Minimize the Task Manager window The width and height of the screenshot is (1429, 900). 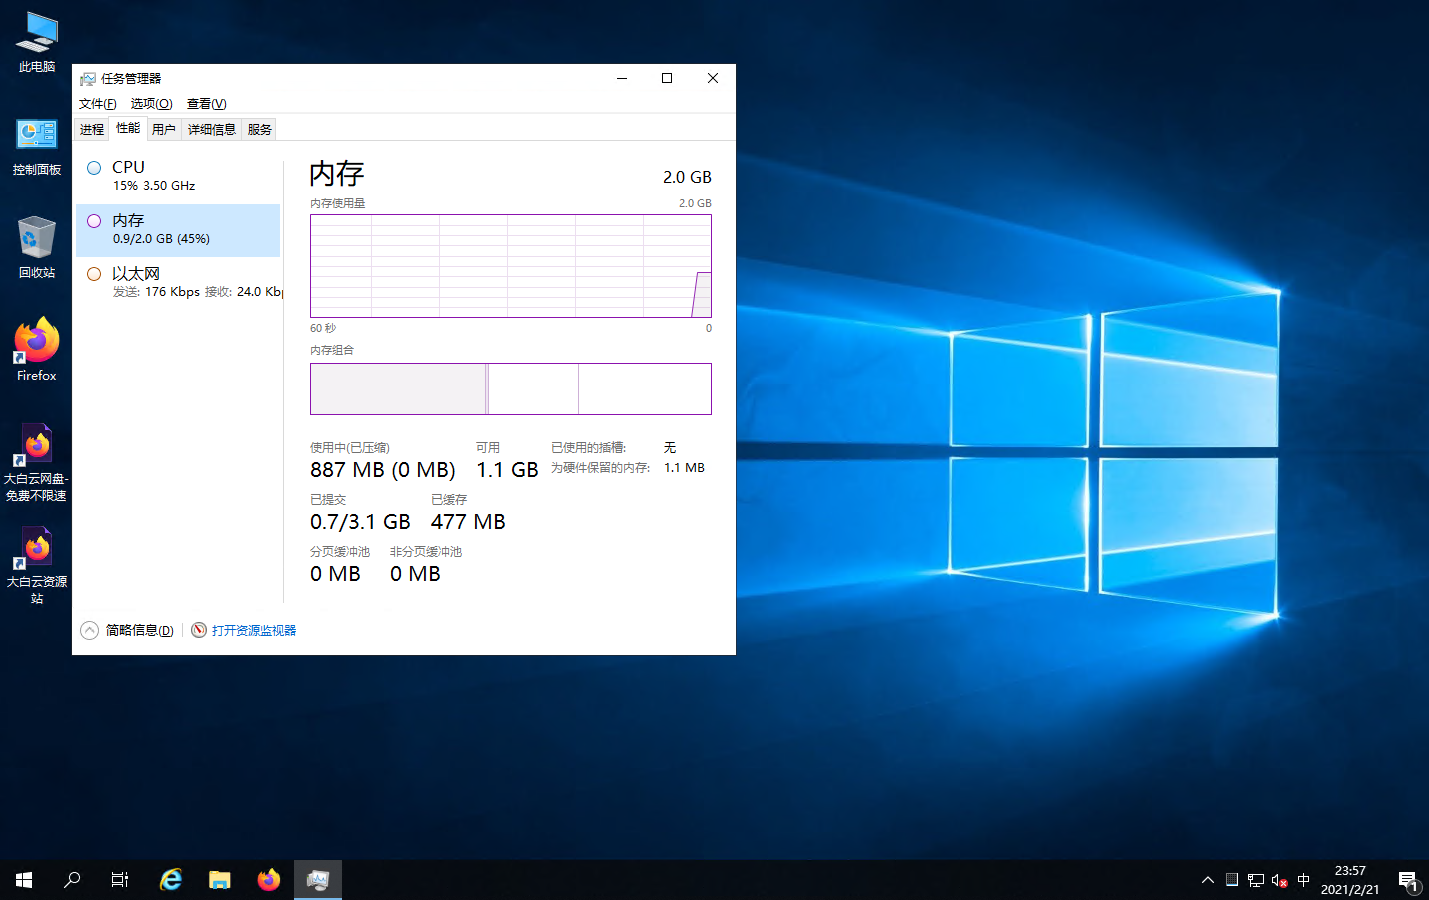pos(622,78)
